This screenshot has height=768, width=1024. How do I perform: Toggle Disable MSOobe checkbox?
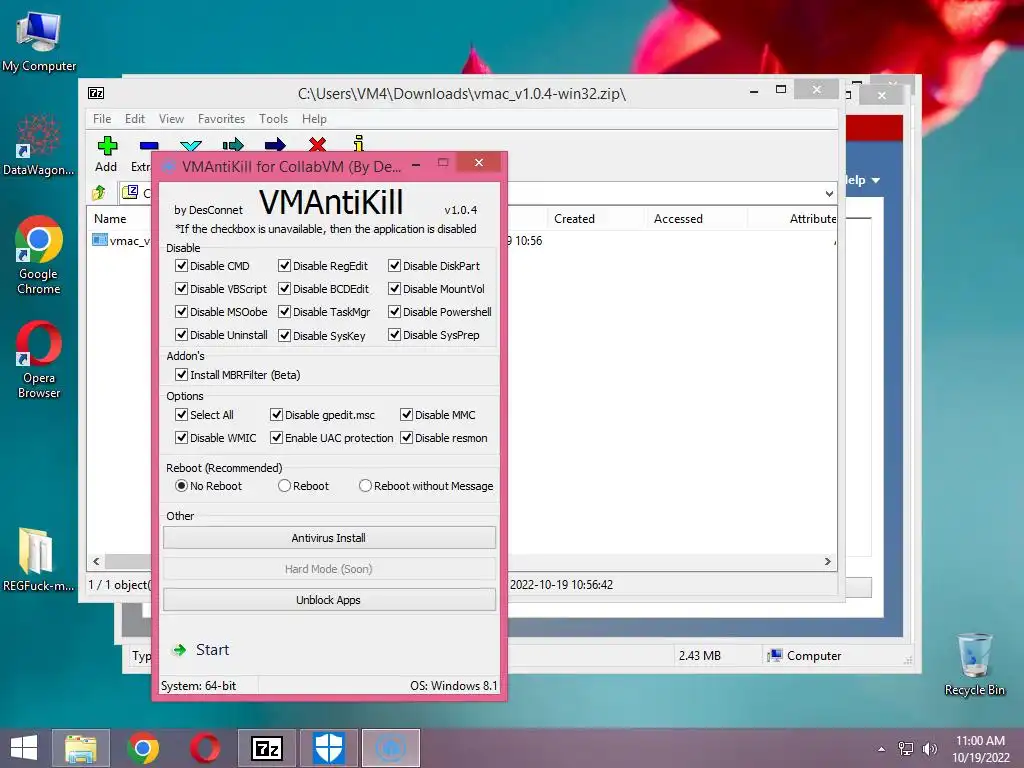182,312
